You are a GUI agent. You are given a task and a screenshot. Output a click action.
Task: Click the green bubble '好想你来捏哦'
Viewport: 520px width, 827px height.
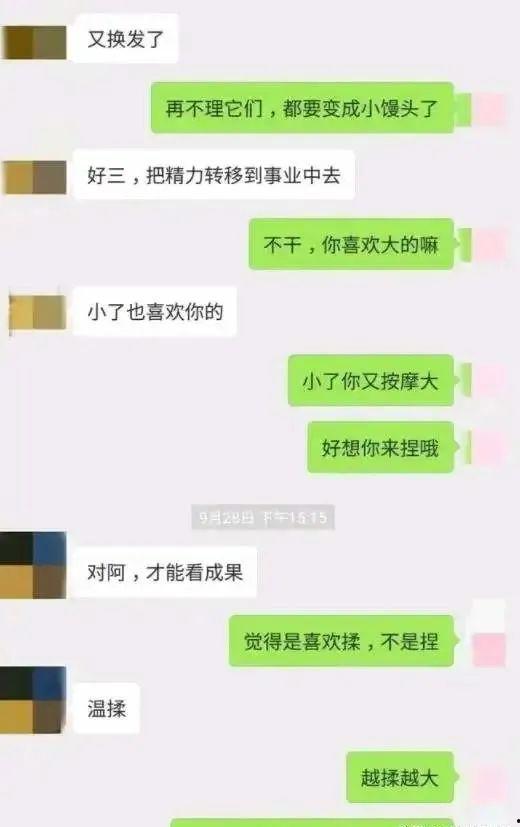381,447
